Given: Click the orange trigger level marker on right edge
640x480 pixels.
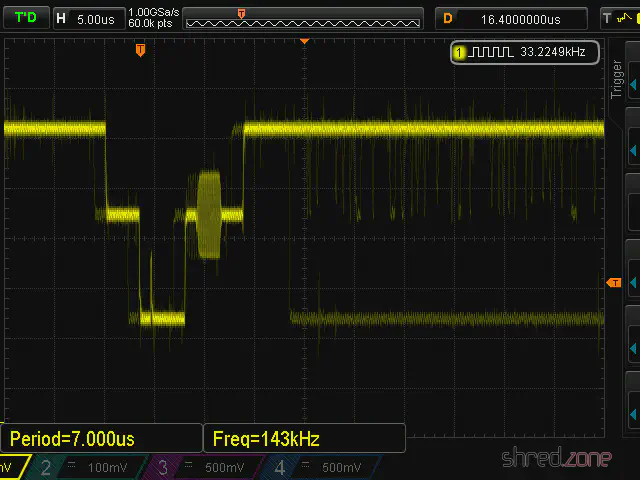Looking at the screenshot, I should point(615,284).
